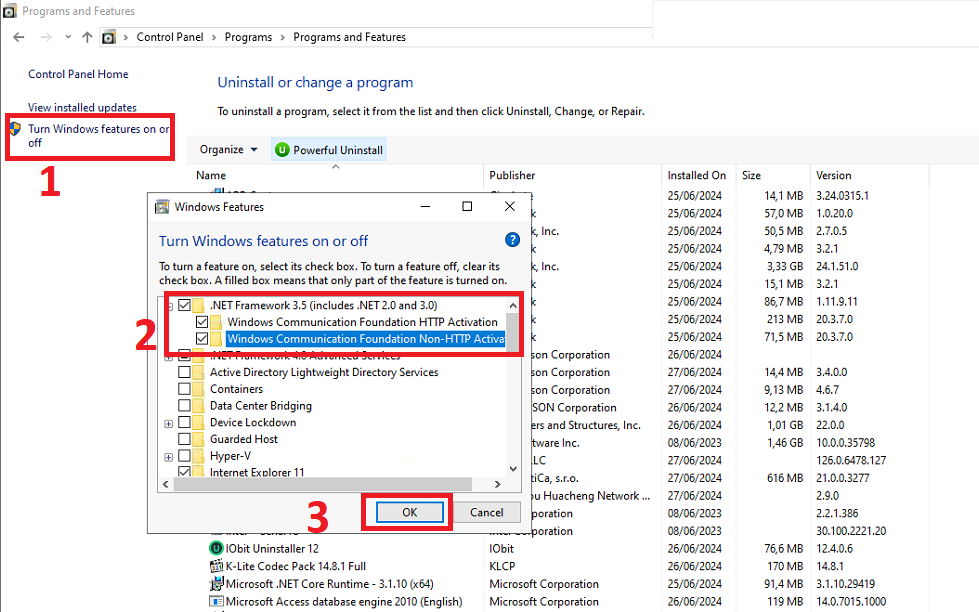The width and height of the screenshot is (979, 612).
Task: Expand the Device Lockdown tree node
Action: point(169,423)
